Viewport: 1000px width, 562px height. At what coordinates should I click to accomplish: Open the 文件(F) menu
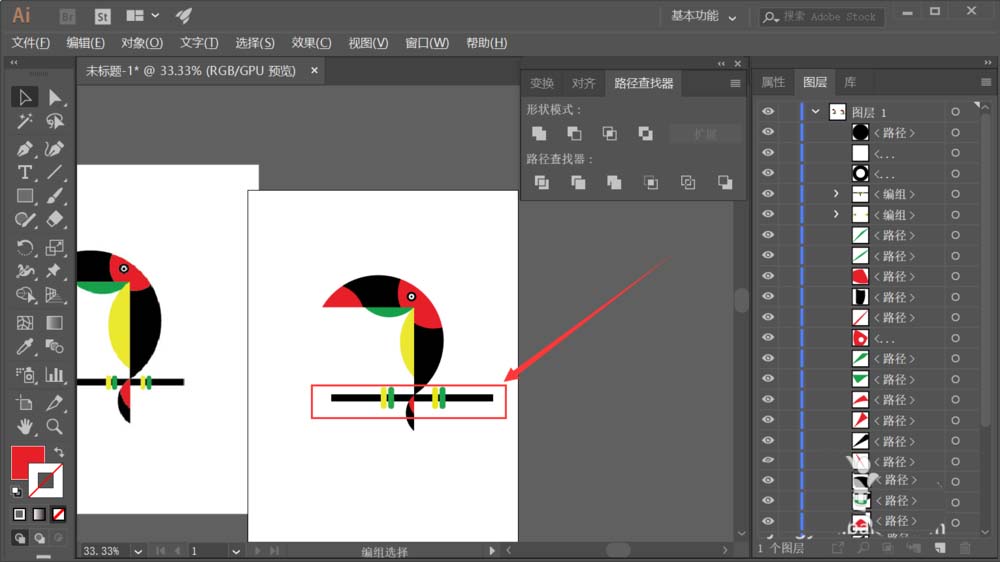click(31, 43)
